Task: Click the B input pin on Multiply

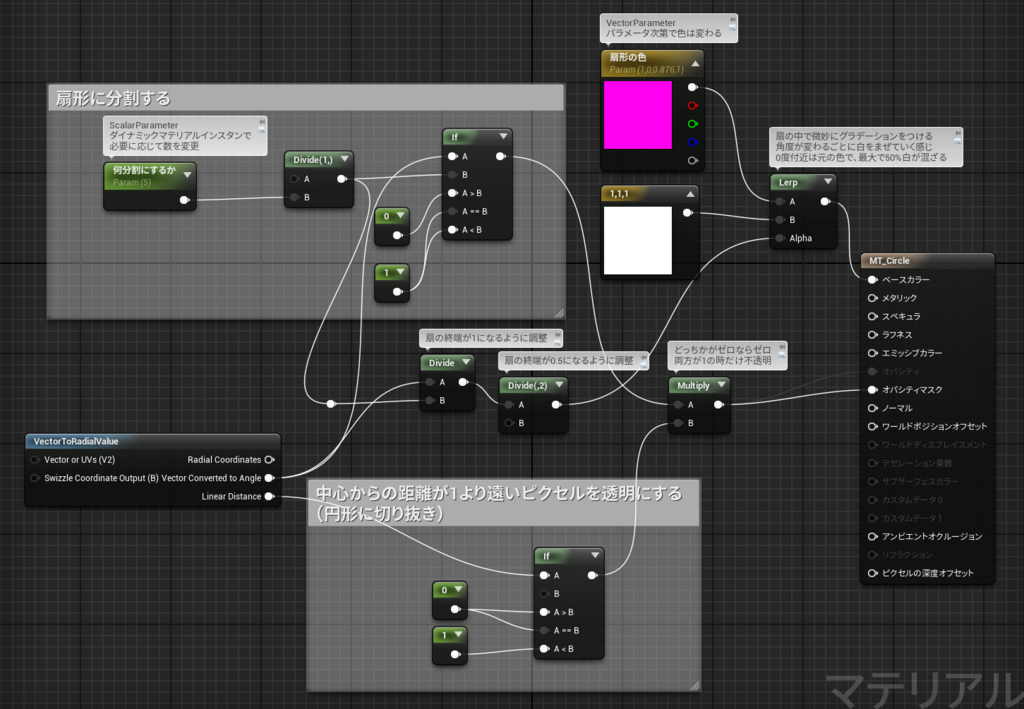Action: click(679, 423)
